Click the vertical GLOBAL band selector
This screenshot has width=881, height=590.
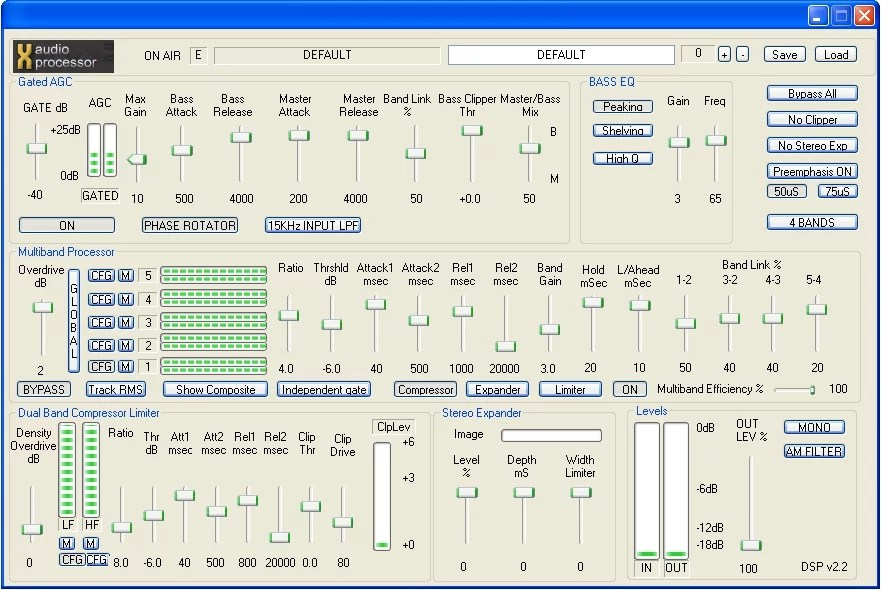coord(73,321)
